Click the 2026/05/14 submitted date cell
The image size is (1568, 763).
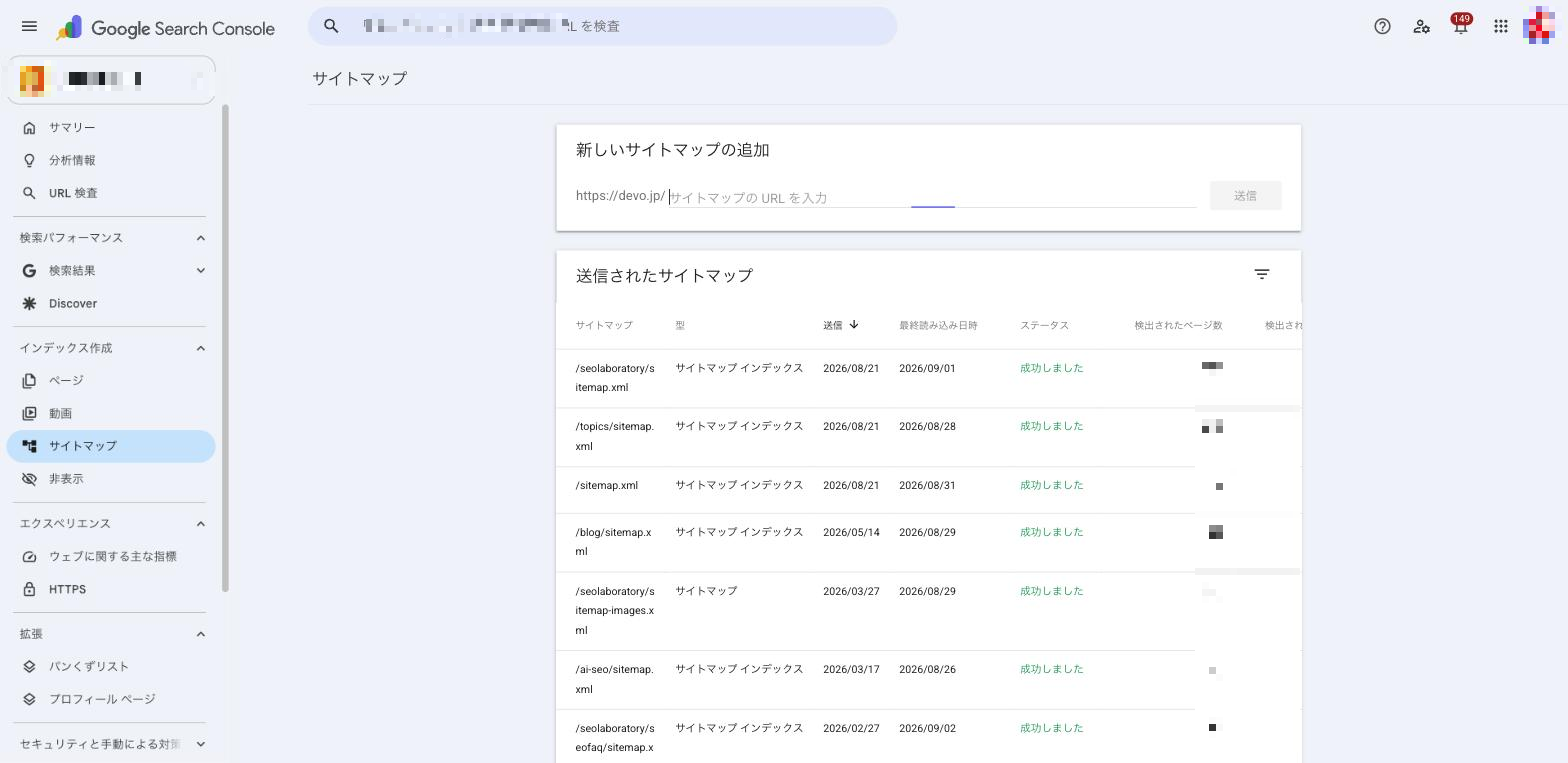click(851, 532)
